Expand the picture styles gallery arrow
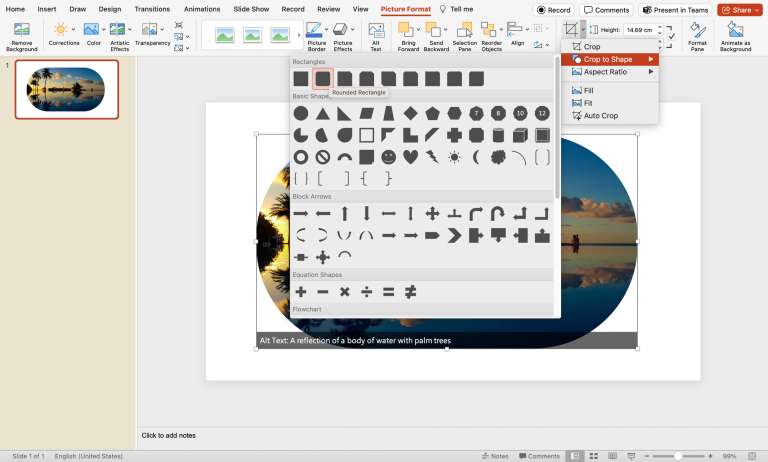768x462 pixels. point(299,35)
